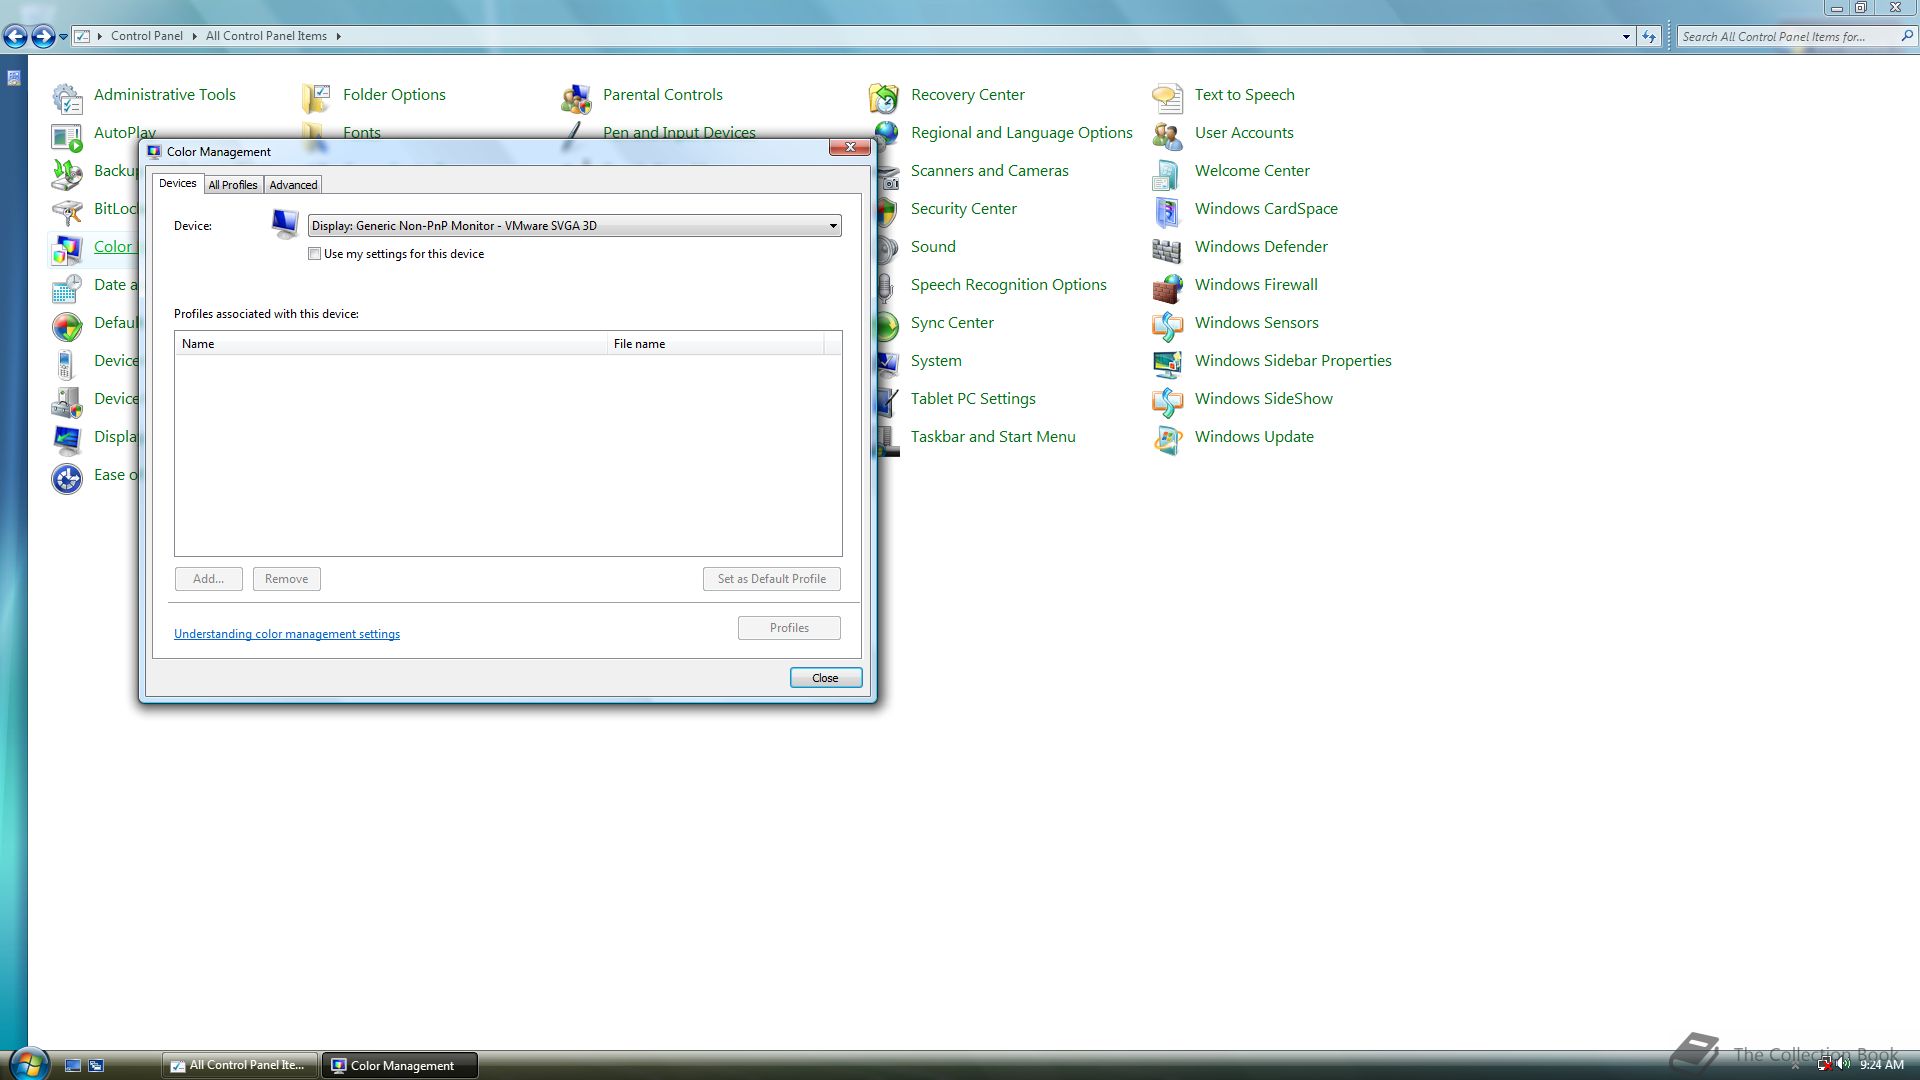This screenshot has width=1920, height=1080.
Task: Switch to All Control Panel Items taskbar button
Action: pyautogui.click(x=240, y=1065)
